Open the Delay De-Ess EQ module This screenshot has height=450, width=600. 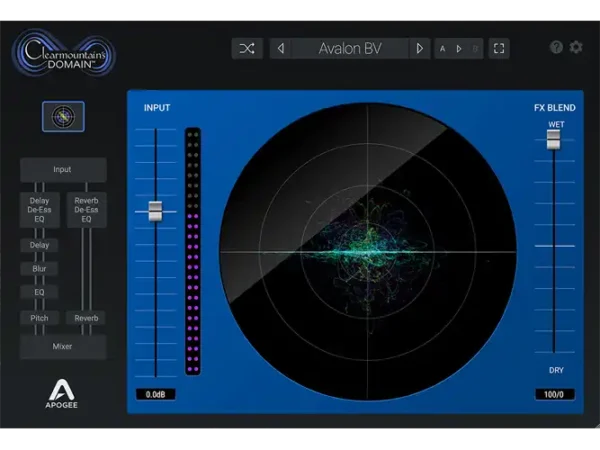point(39,210)
